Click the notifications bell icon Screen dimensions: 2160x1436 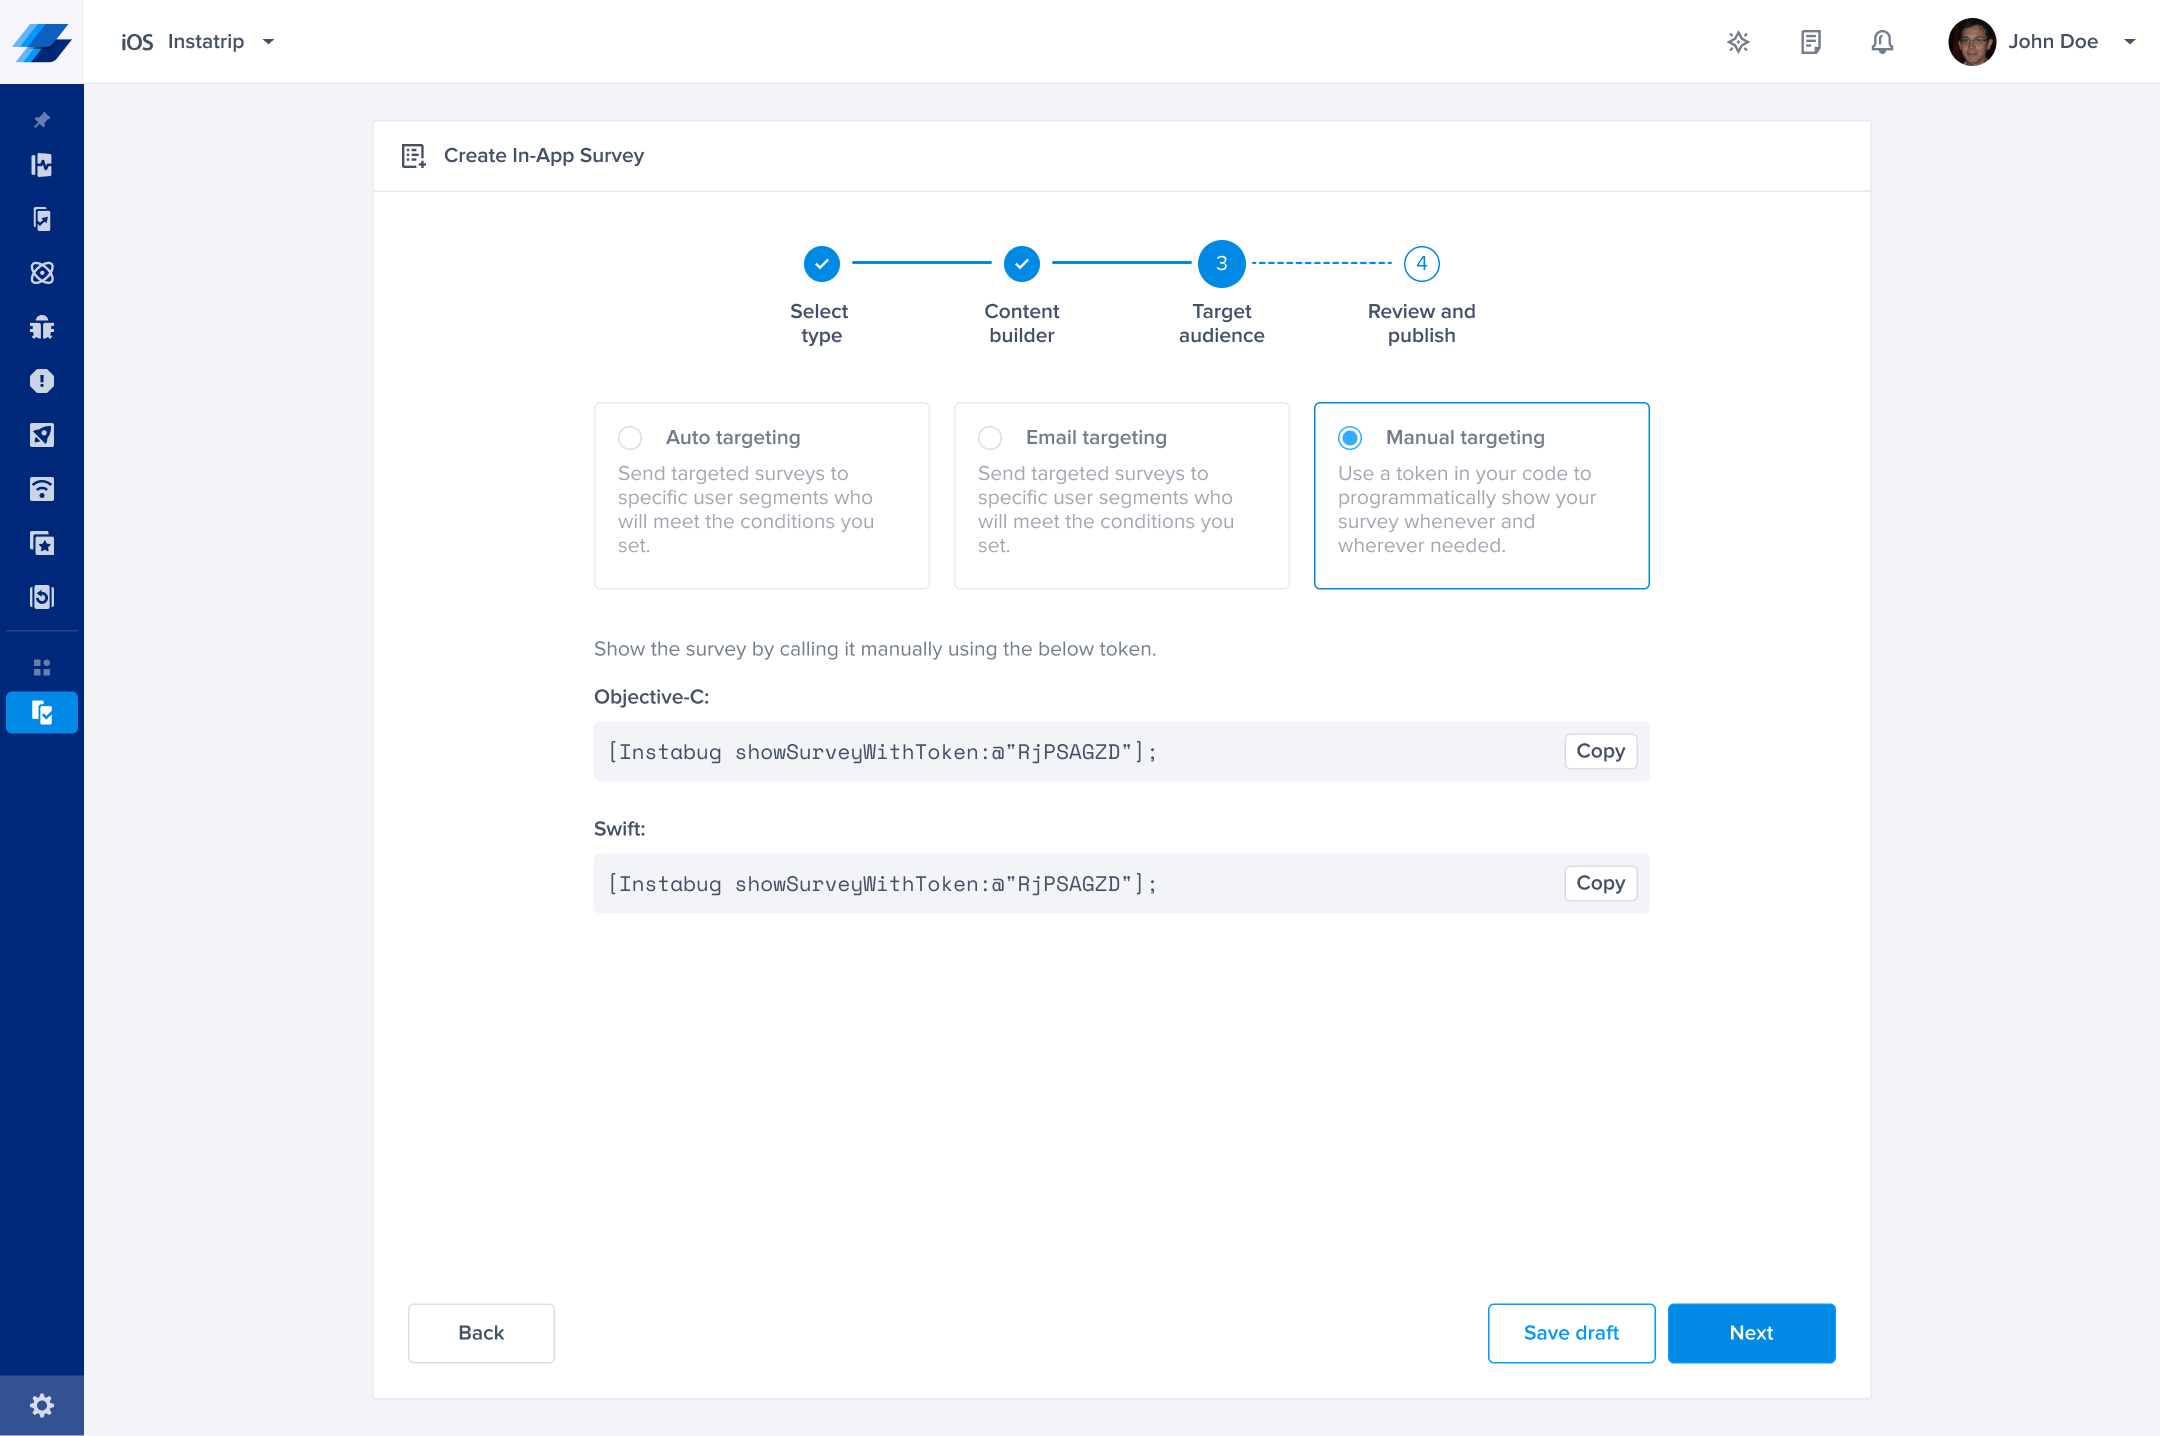point(1882,41)
